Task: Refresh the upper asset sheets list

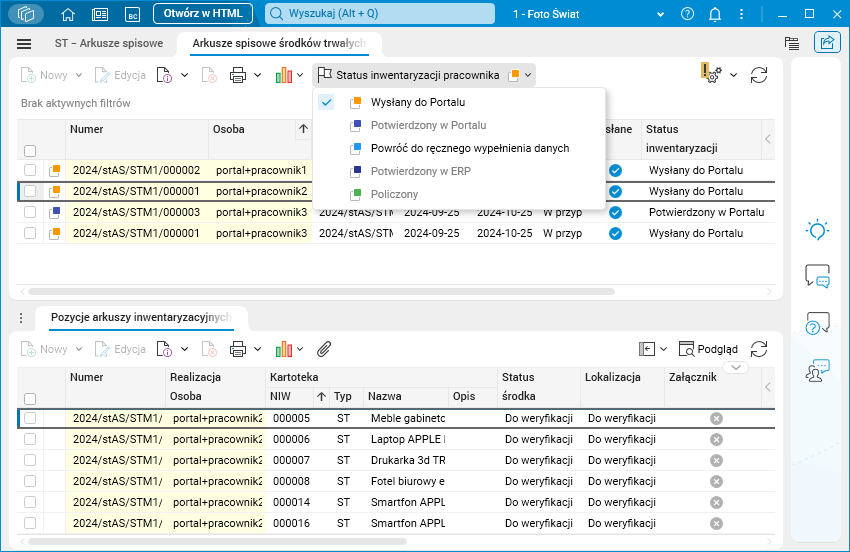Action: tap(759, 75)
